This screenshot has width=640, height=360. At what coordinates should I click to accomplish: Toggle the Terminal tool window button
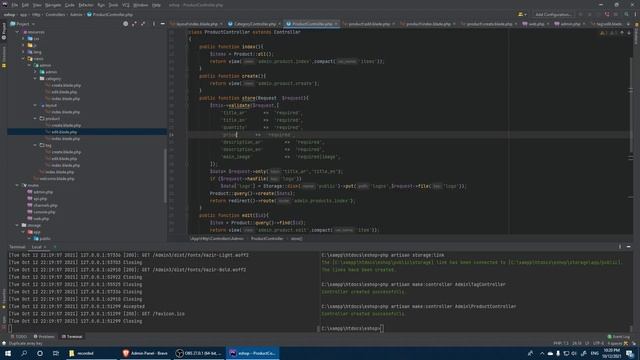tap(72, 337)
